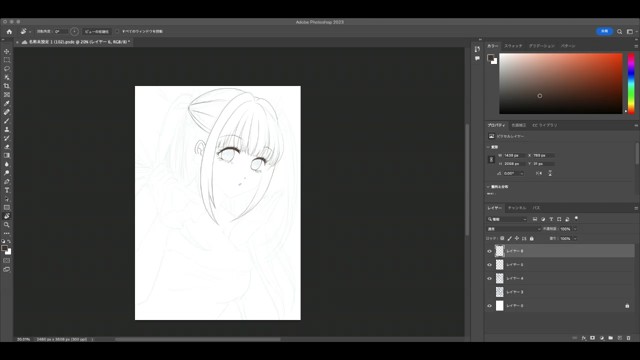This screenshot has height=360, width=640.
Task: Add a layer mask
Action: pyautogui.click(x=592, y=338)
